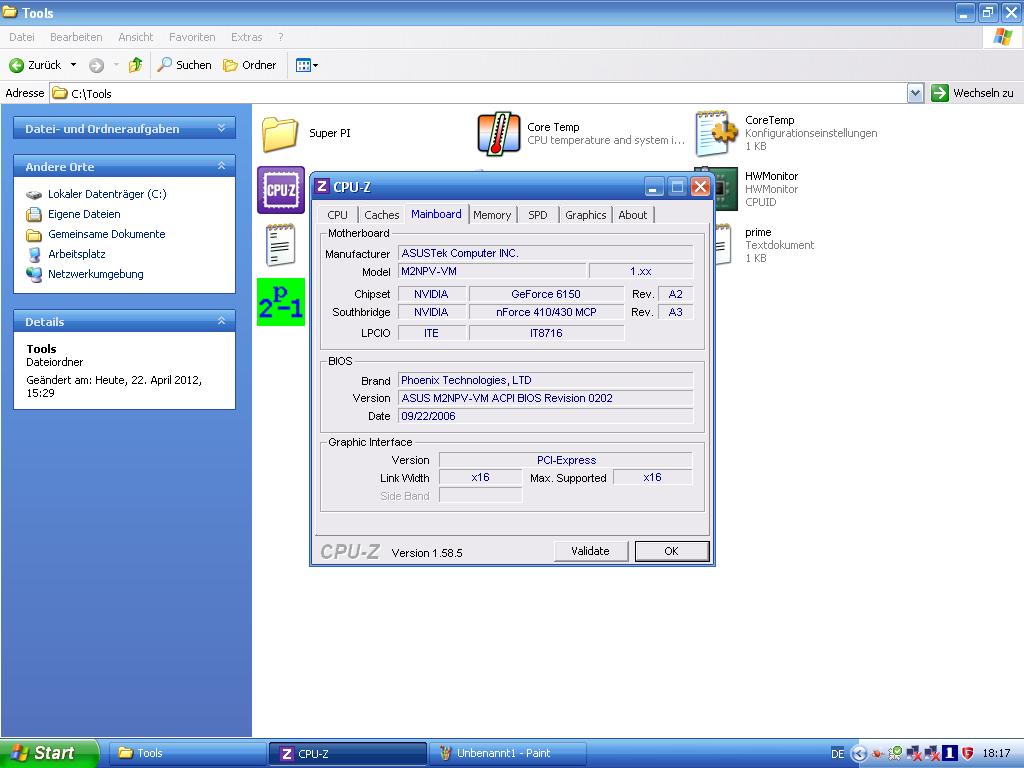Viewport: 1024px width, 768px height.
Task: Open the Datei menu
Action: pyautogui.click(x=22, y=37)
